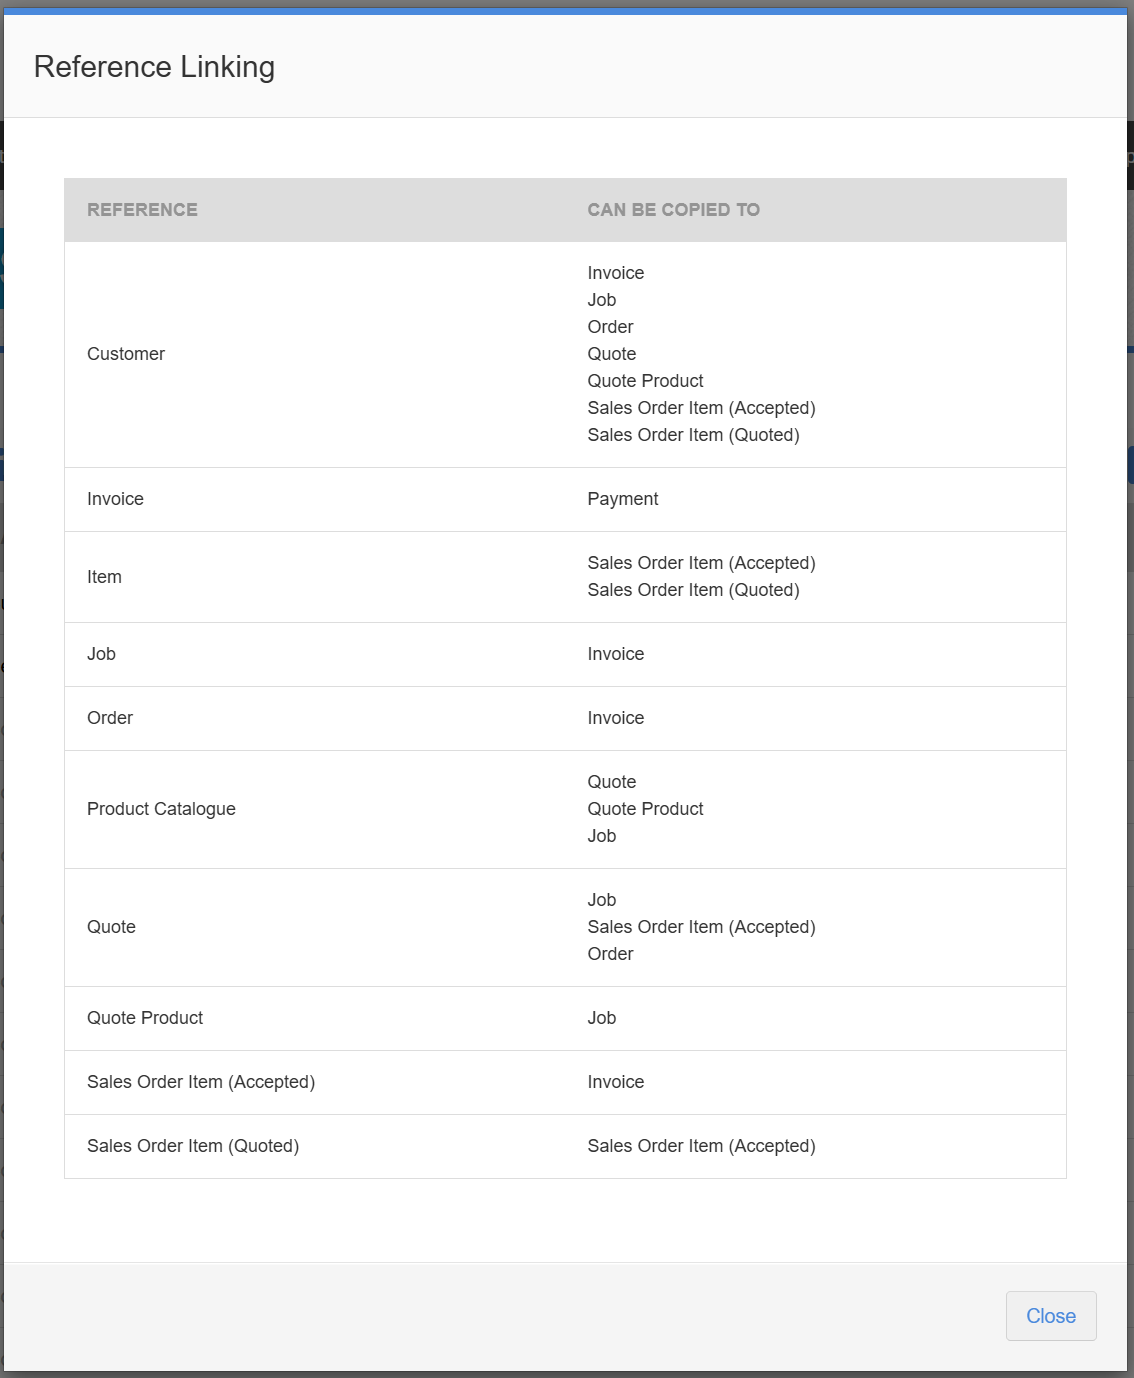Click the Item reference row label
Image resolution: width=1134 pixels, height=1378 pixels.
[x=104, y=577]
